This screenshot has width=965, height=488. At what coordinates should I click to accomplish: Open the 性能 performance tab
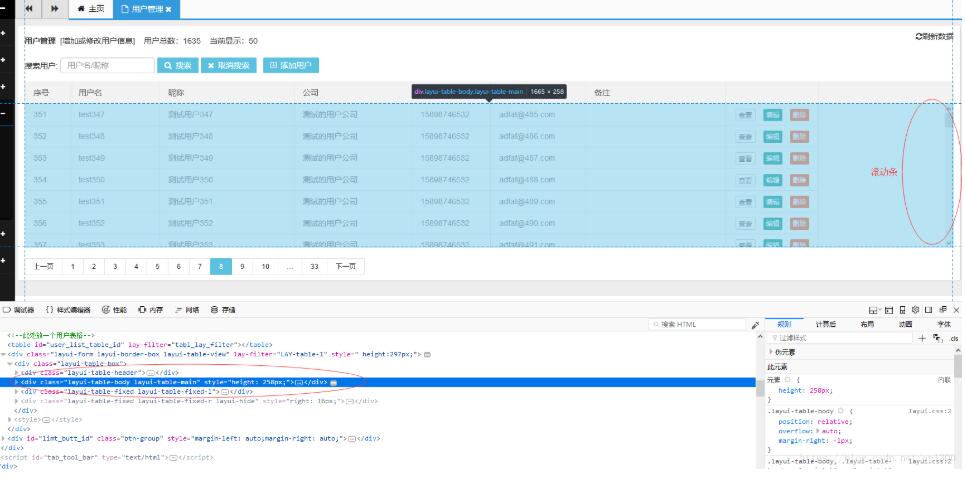(114, 310)
